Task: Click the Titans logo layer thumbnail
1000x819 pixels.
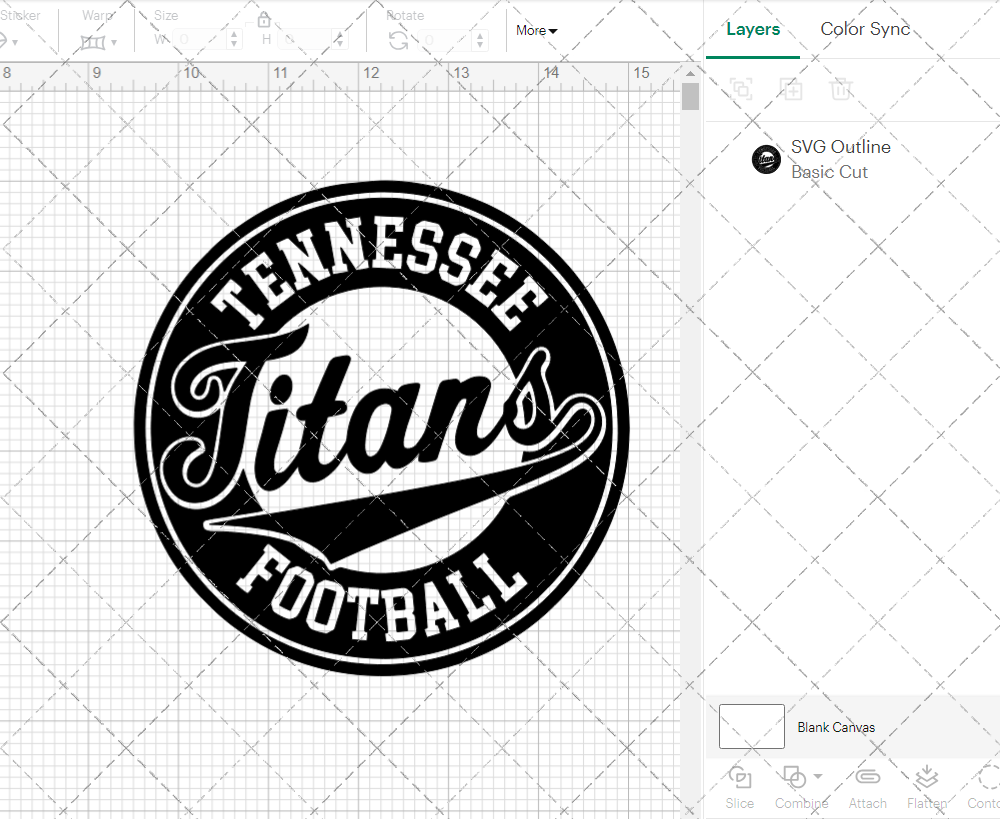Action: click(x=766, y=159)
